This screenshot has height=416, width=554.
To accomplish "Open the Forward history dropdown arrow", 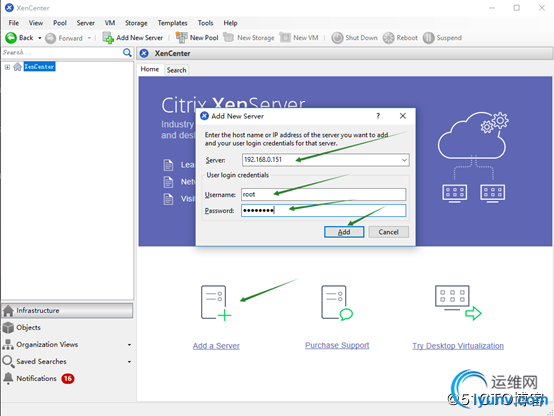I will pyautogui.click(x=89, y=38).
